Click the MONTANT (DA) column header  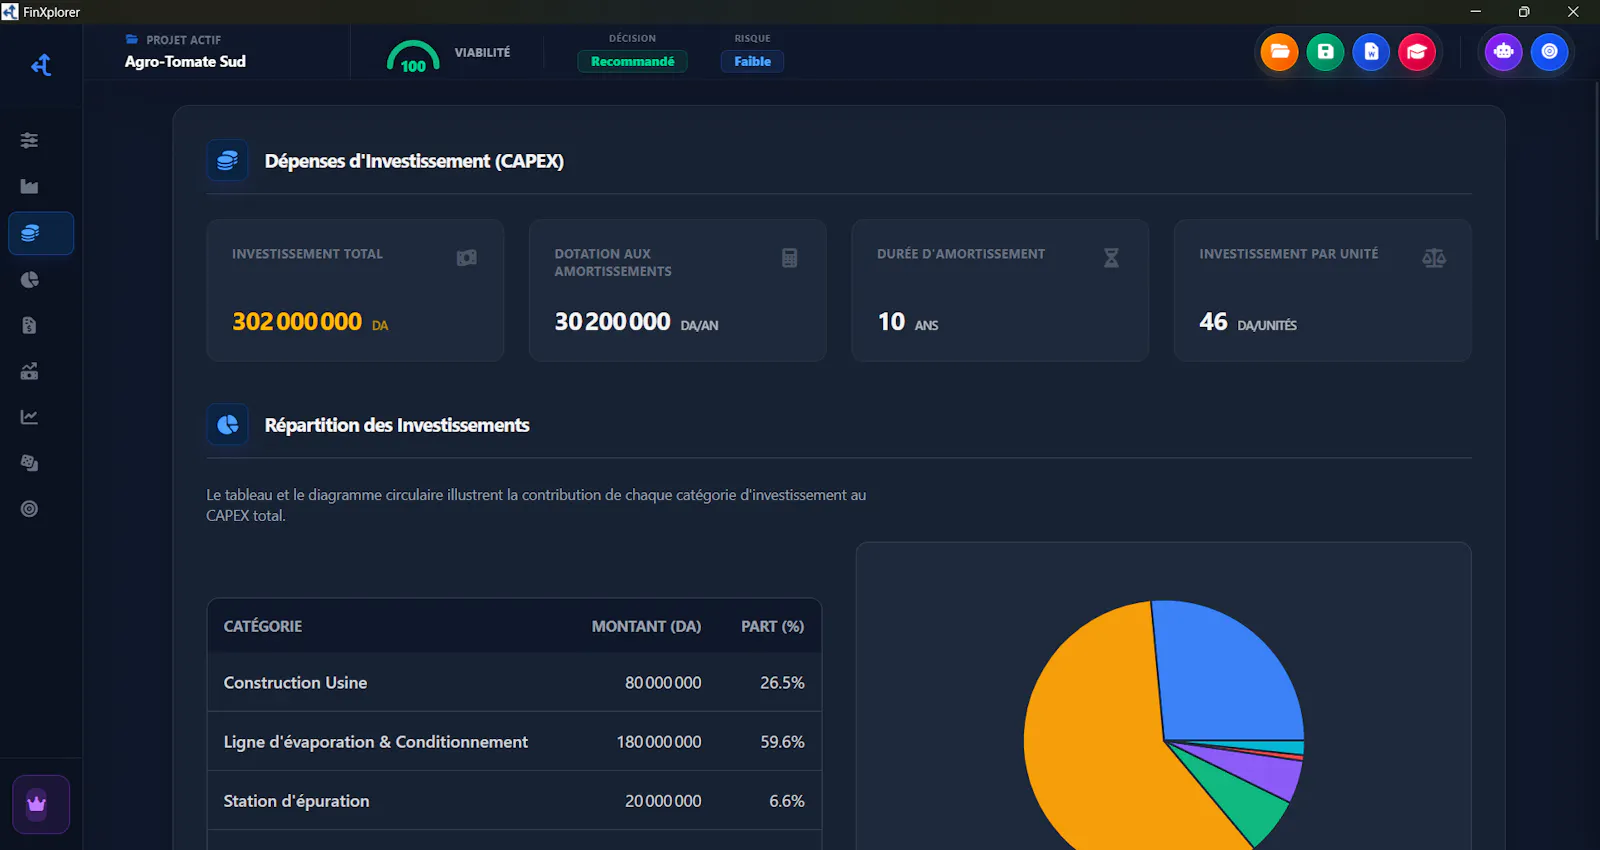point(646,626)
